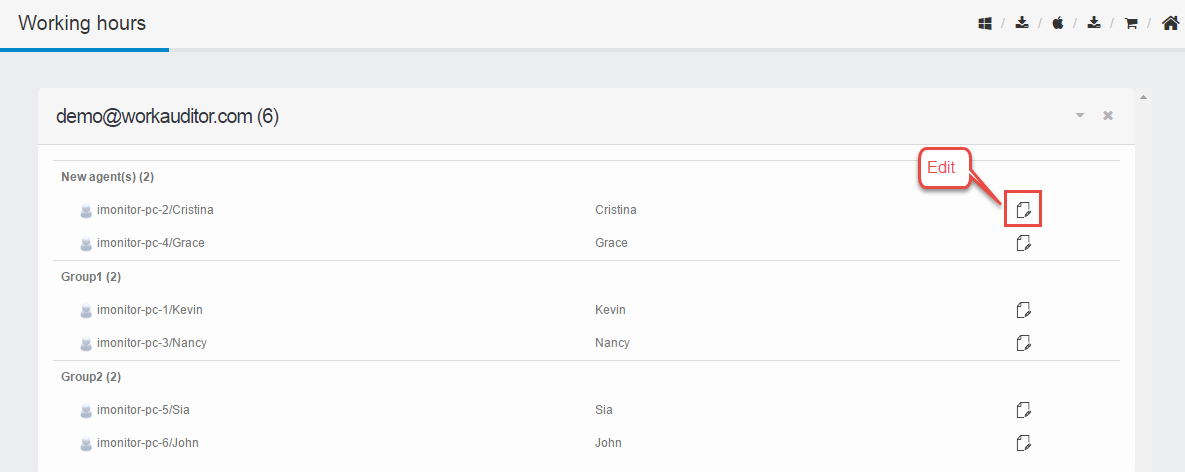Collapse the demo@workauditor.com panel
The width and height of the screenshot is (1185, 472).
(1080, 116)
